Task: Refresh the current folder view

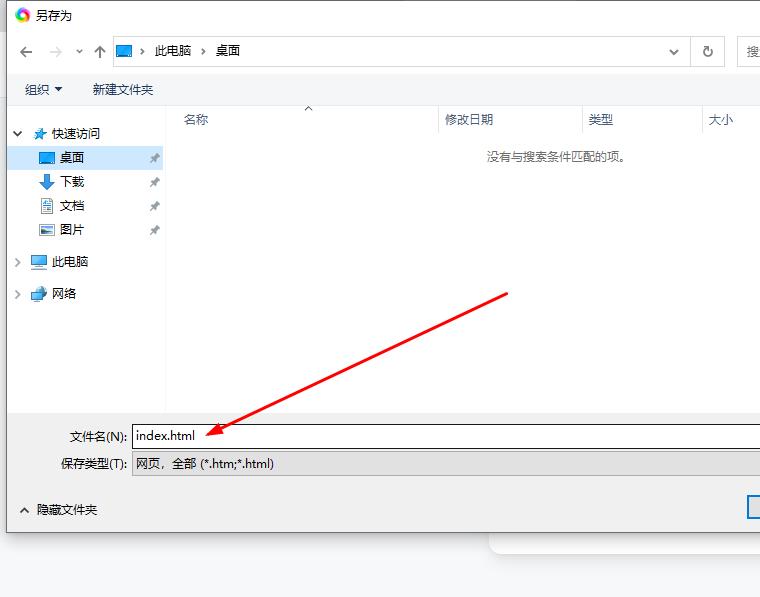Action: pyautogui.click(x=708, y=51)
